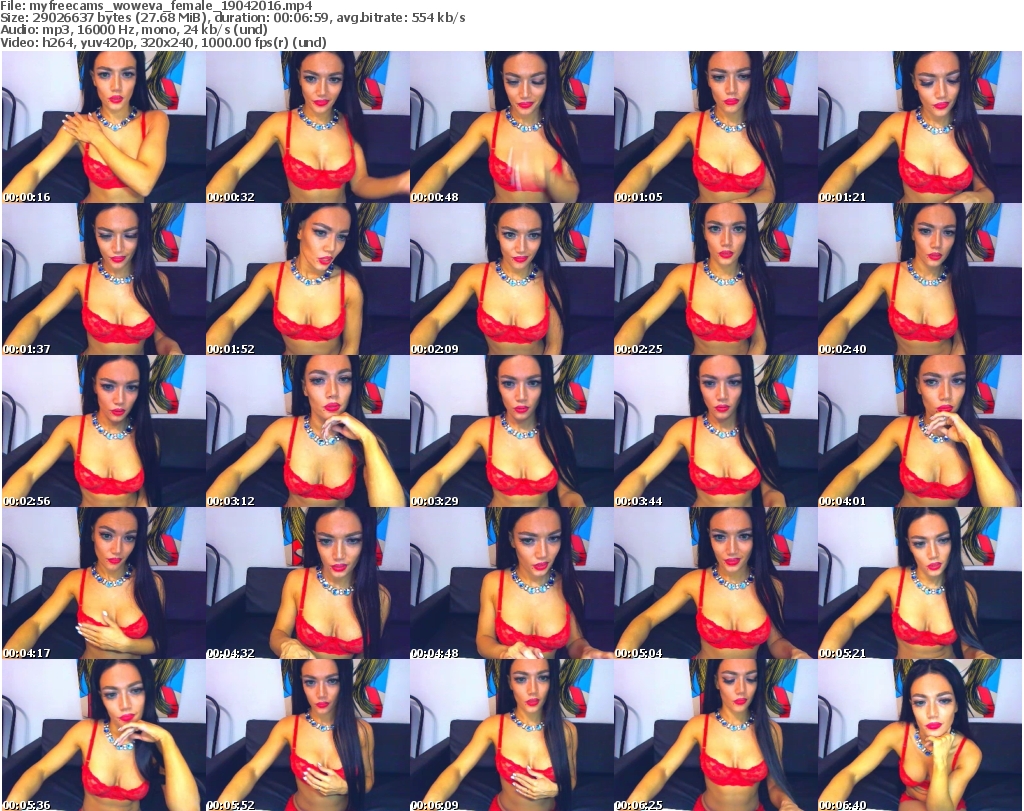Click the thumbnail stamped 00:06:40

coord(920,735)
